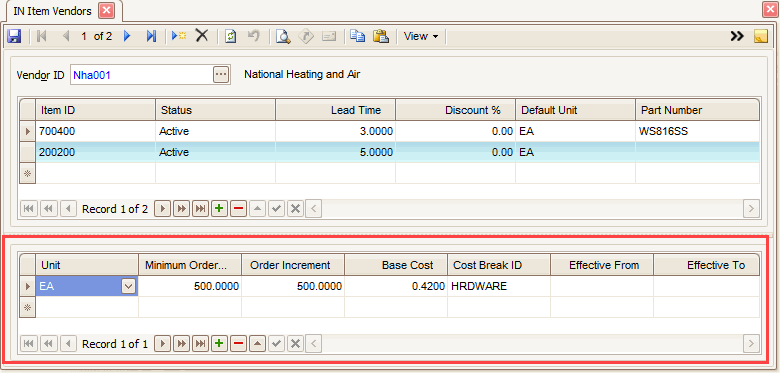Items grid: click checkmark end-edit button

point(276,209)
